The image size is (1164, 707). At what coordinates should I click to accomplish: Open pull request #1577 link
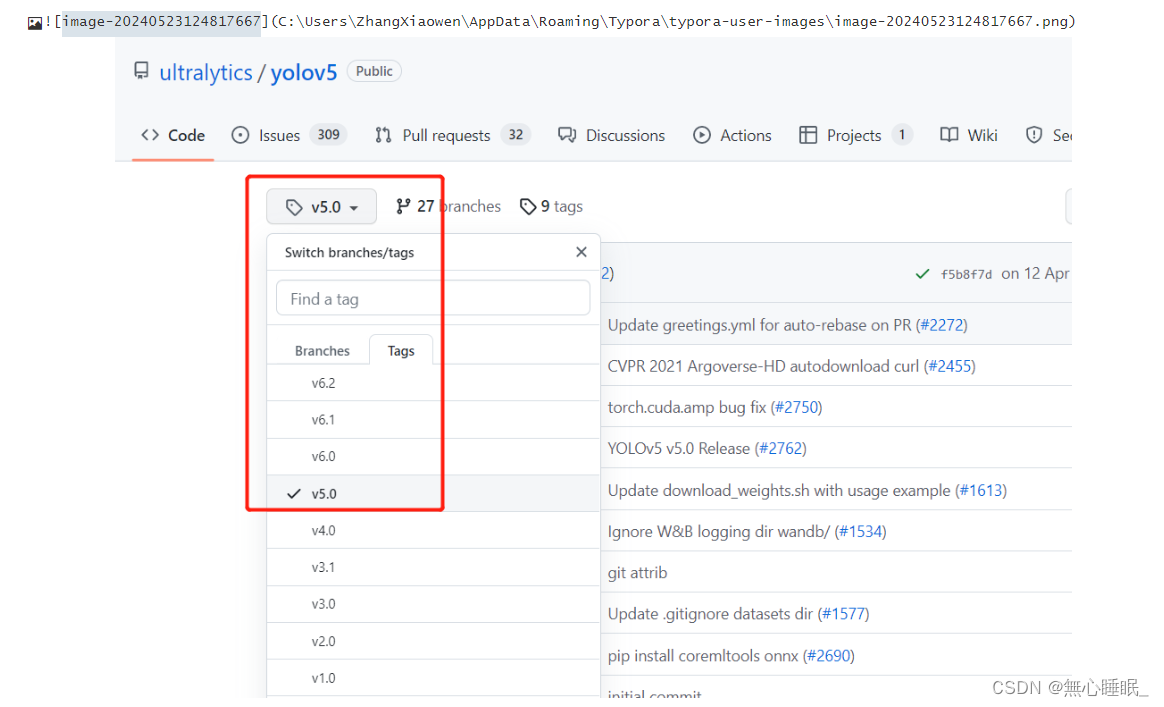pos(843,614)
